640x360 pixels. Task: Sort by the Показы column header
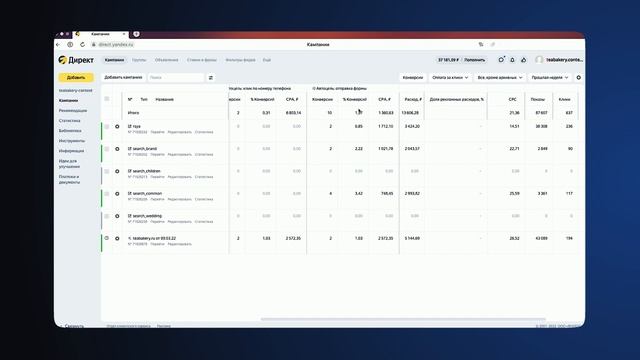coord(538,99)
